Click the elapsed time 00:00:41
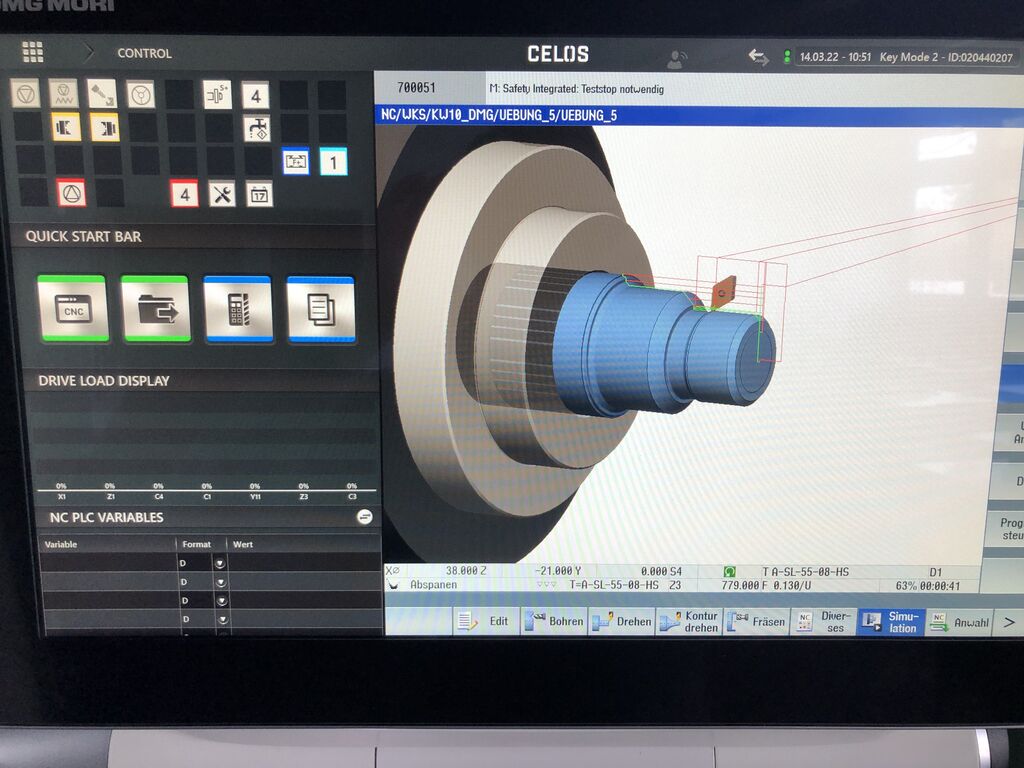Image resolution: width=1024 pixels, height=768 pixels. [x=940, y=586]
